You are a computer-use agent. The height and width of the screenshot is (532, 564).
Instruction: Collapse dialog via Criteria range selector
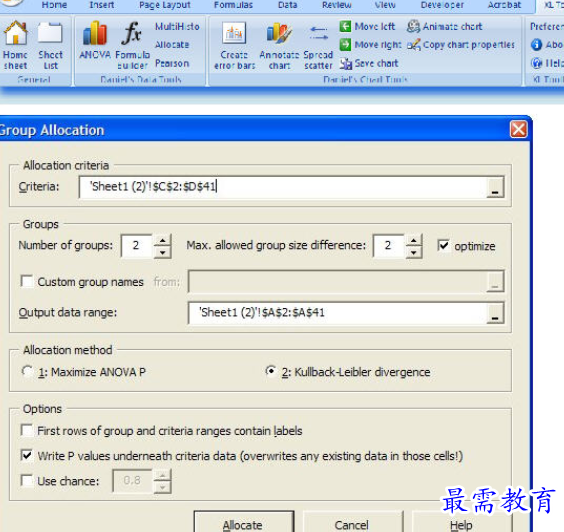coord(495,187)
